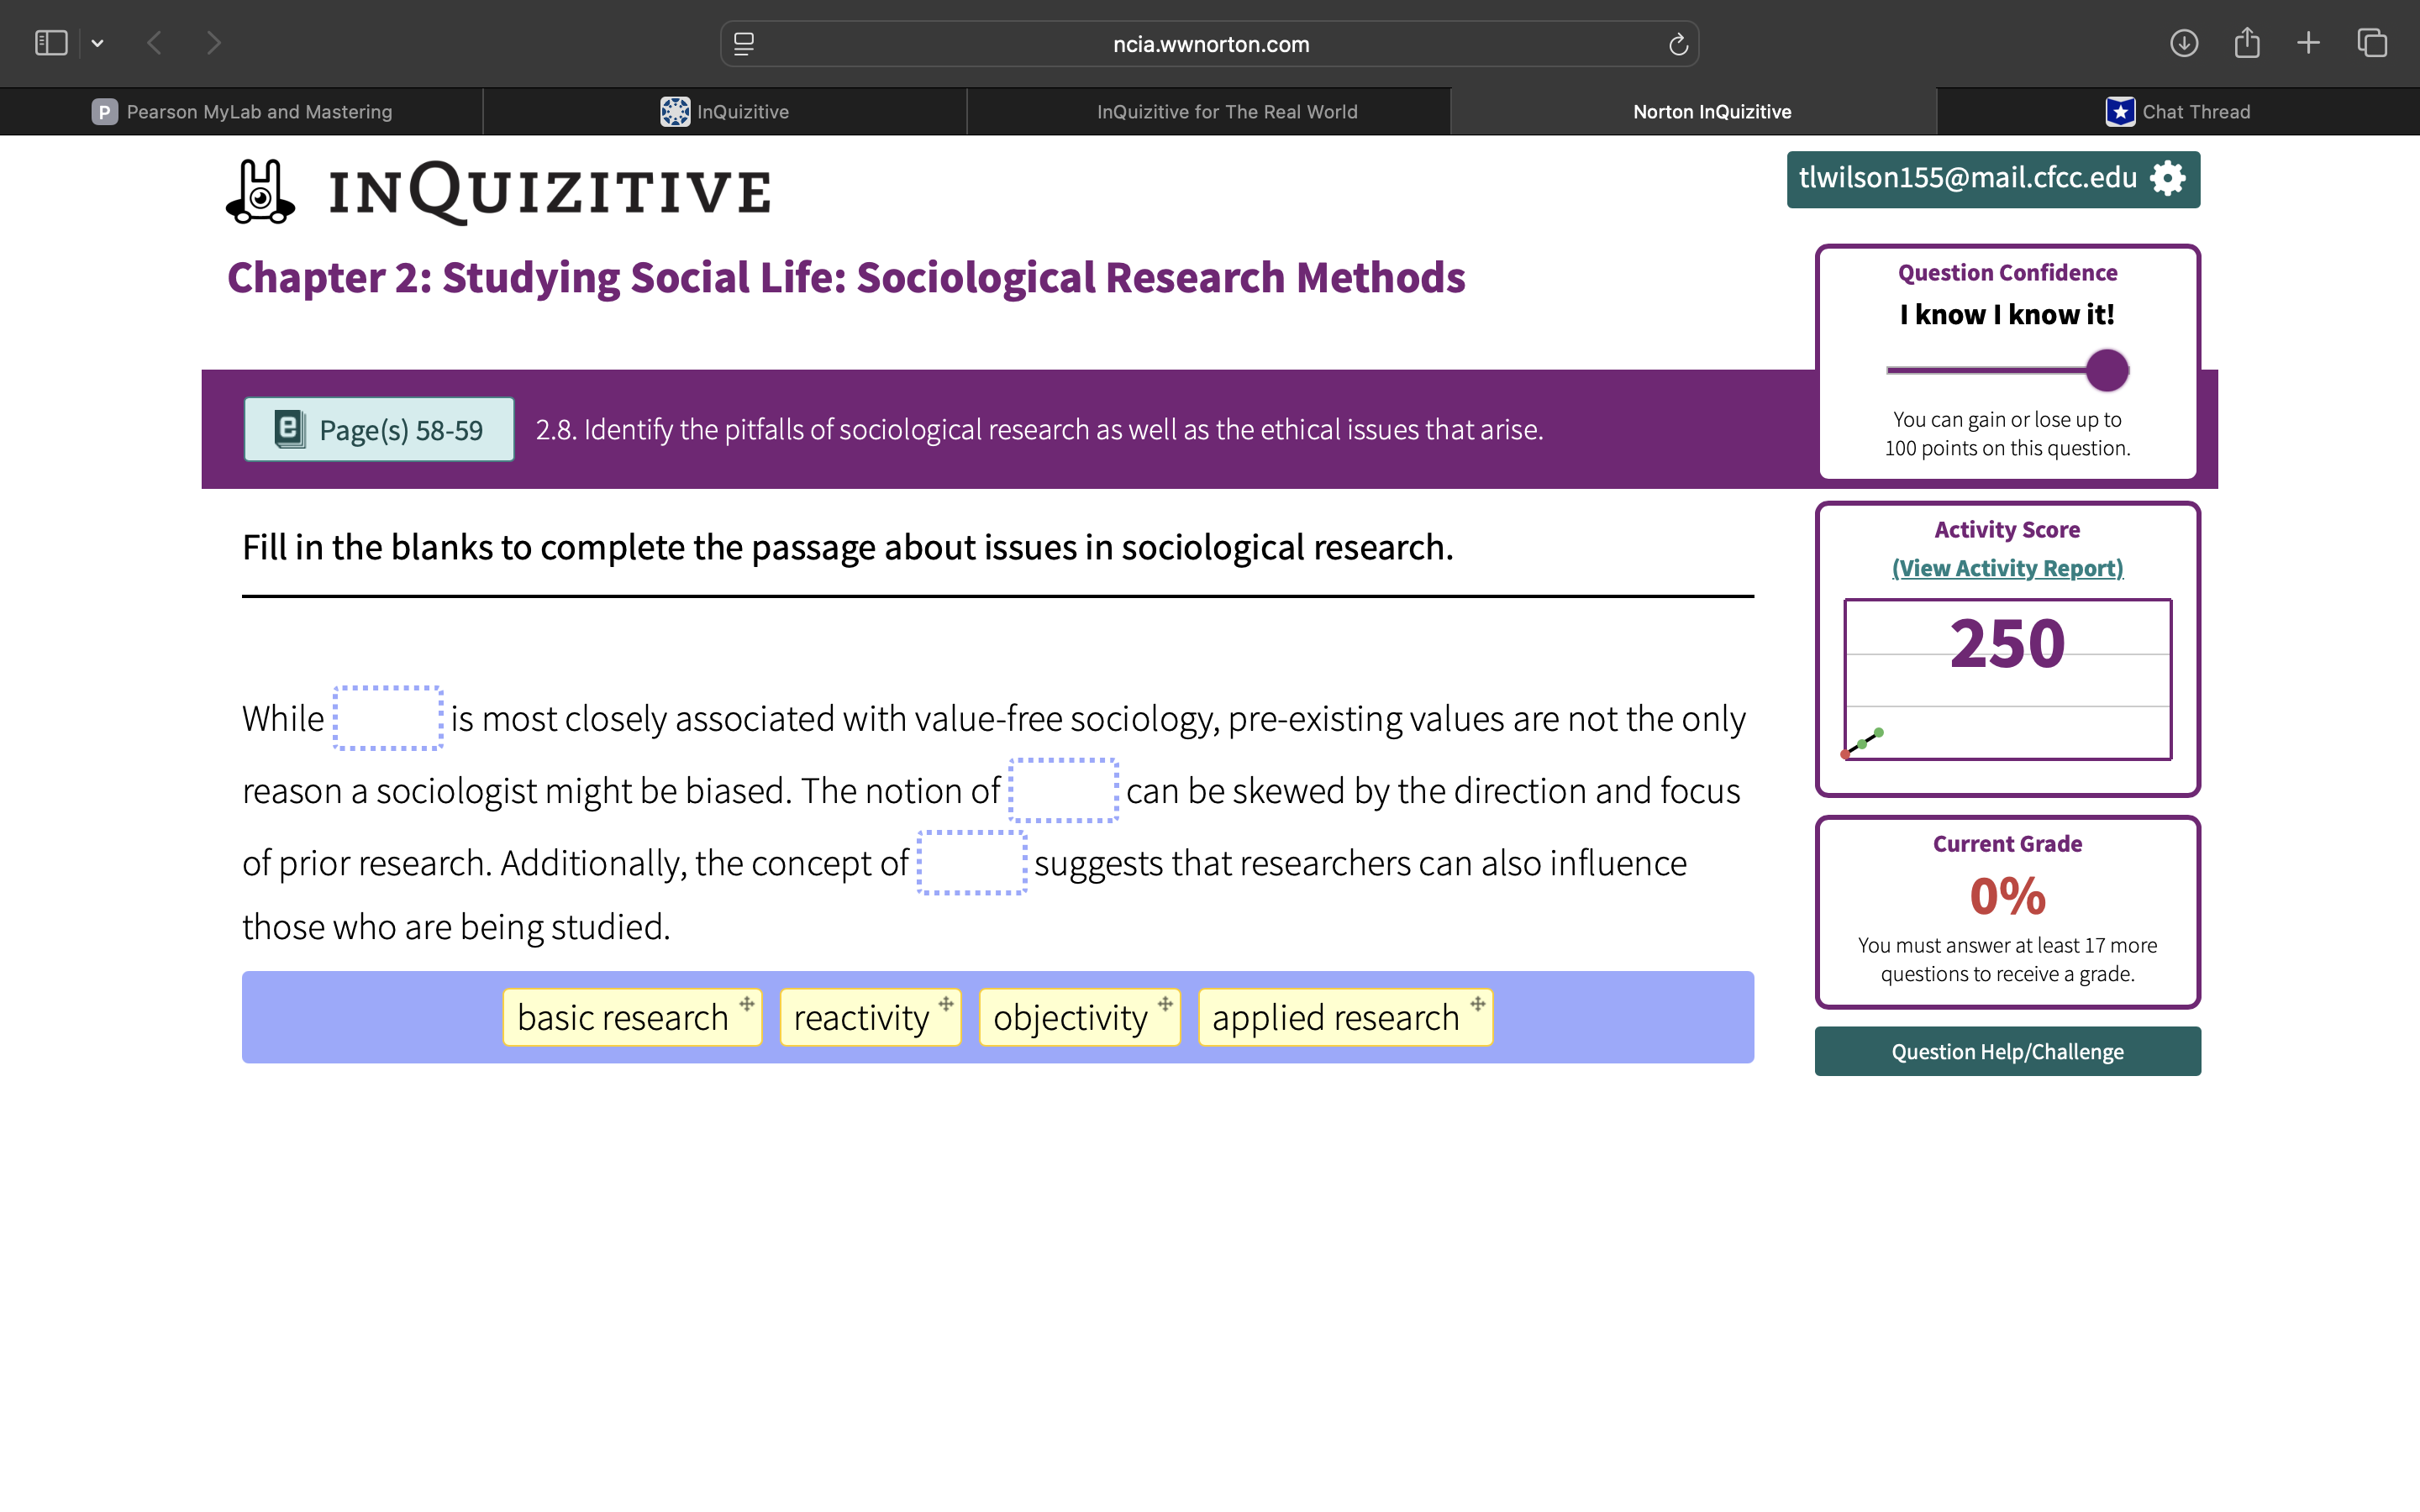Click the website settings icon in address bar
This screenshot has height=1512, width=2420.
point(744,44)
